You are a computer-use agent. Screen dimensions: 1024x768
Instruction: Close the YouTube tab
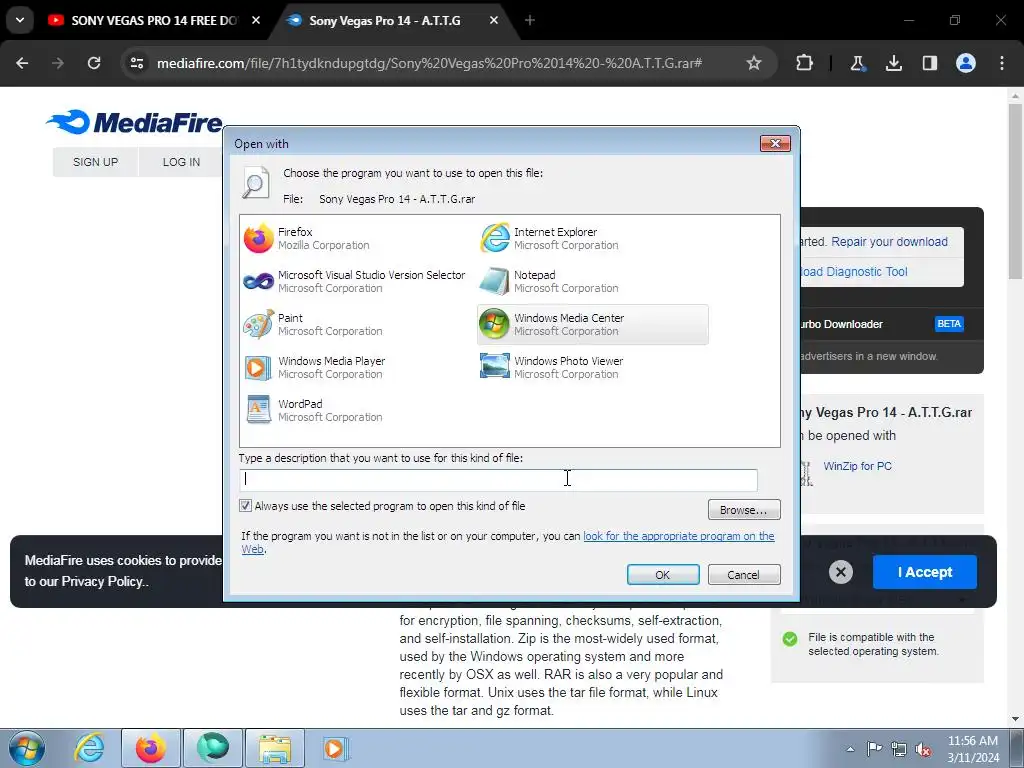tap(256, 20)
